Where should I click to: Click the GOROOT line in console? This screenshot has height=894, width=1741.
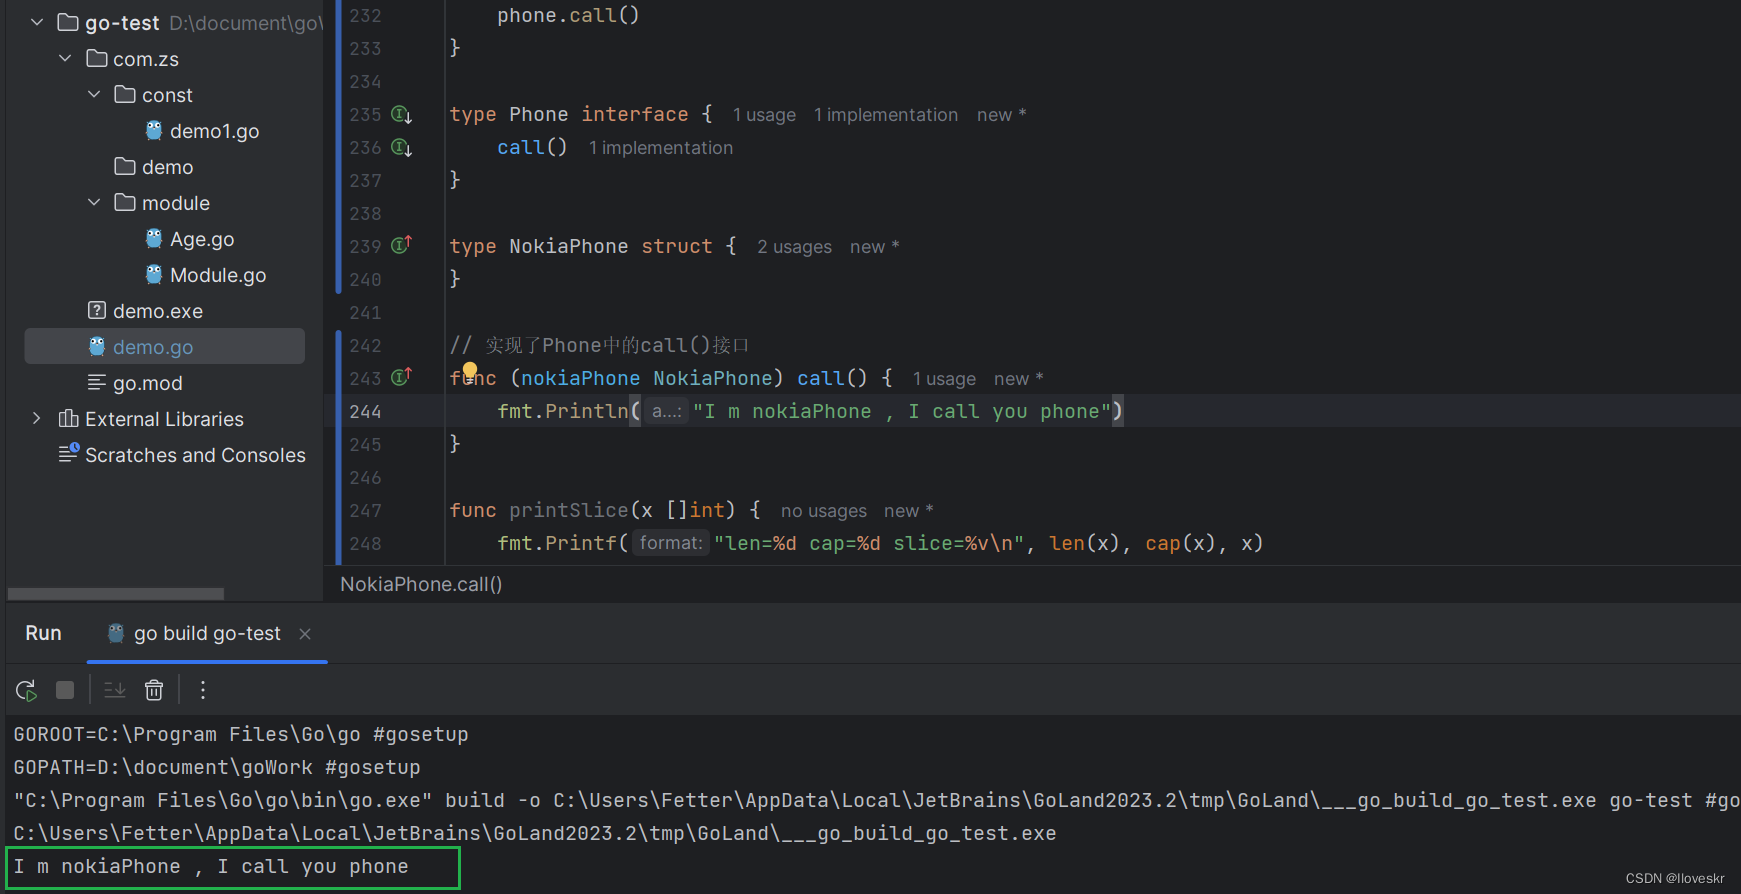(x=241, y=734)
